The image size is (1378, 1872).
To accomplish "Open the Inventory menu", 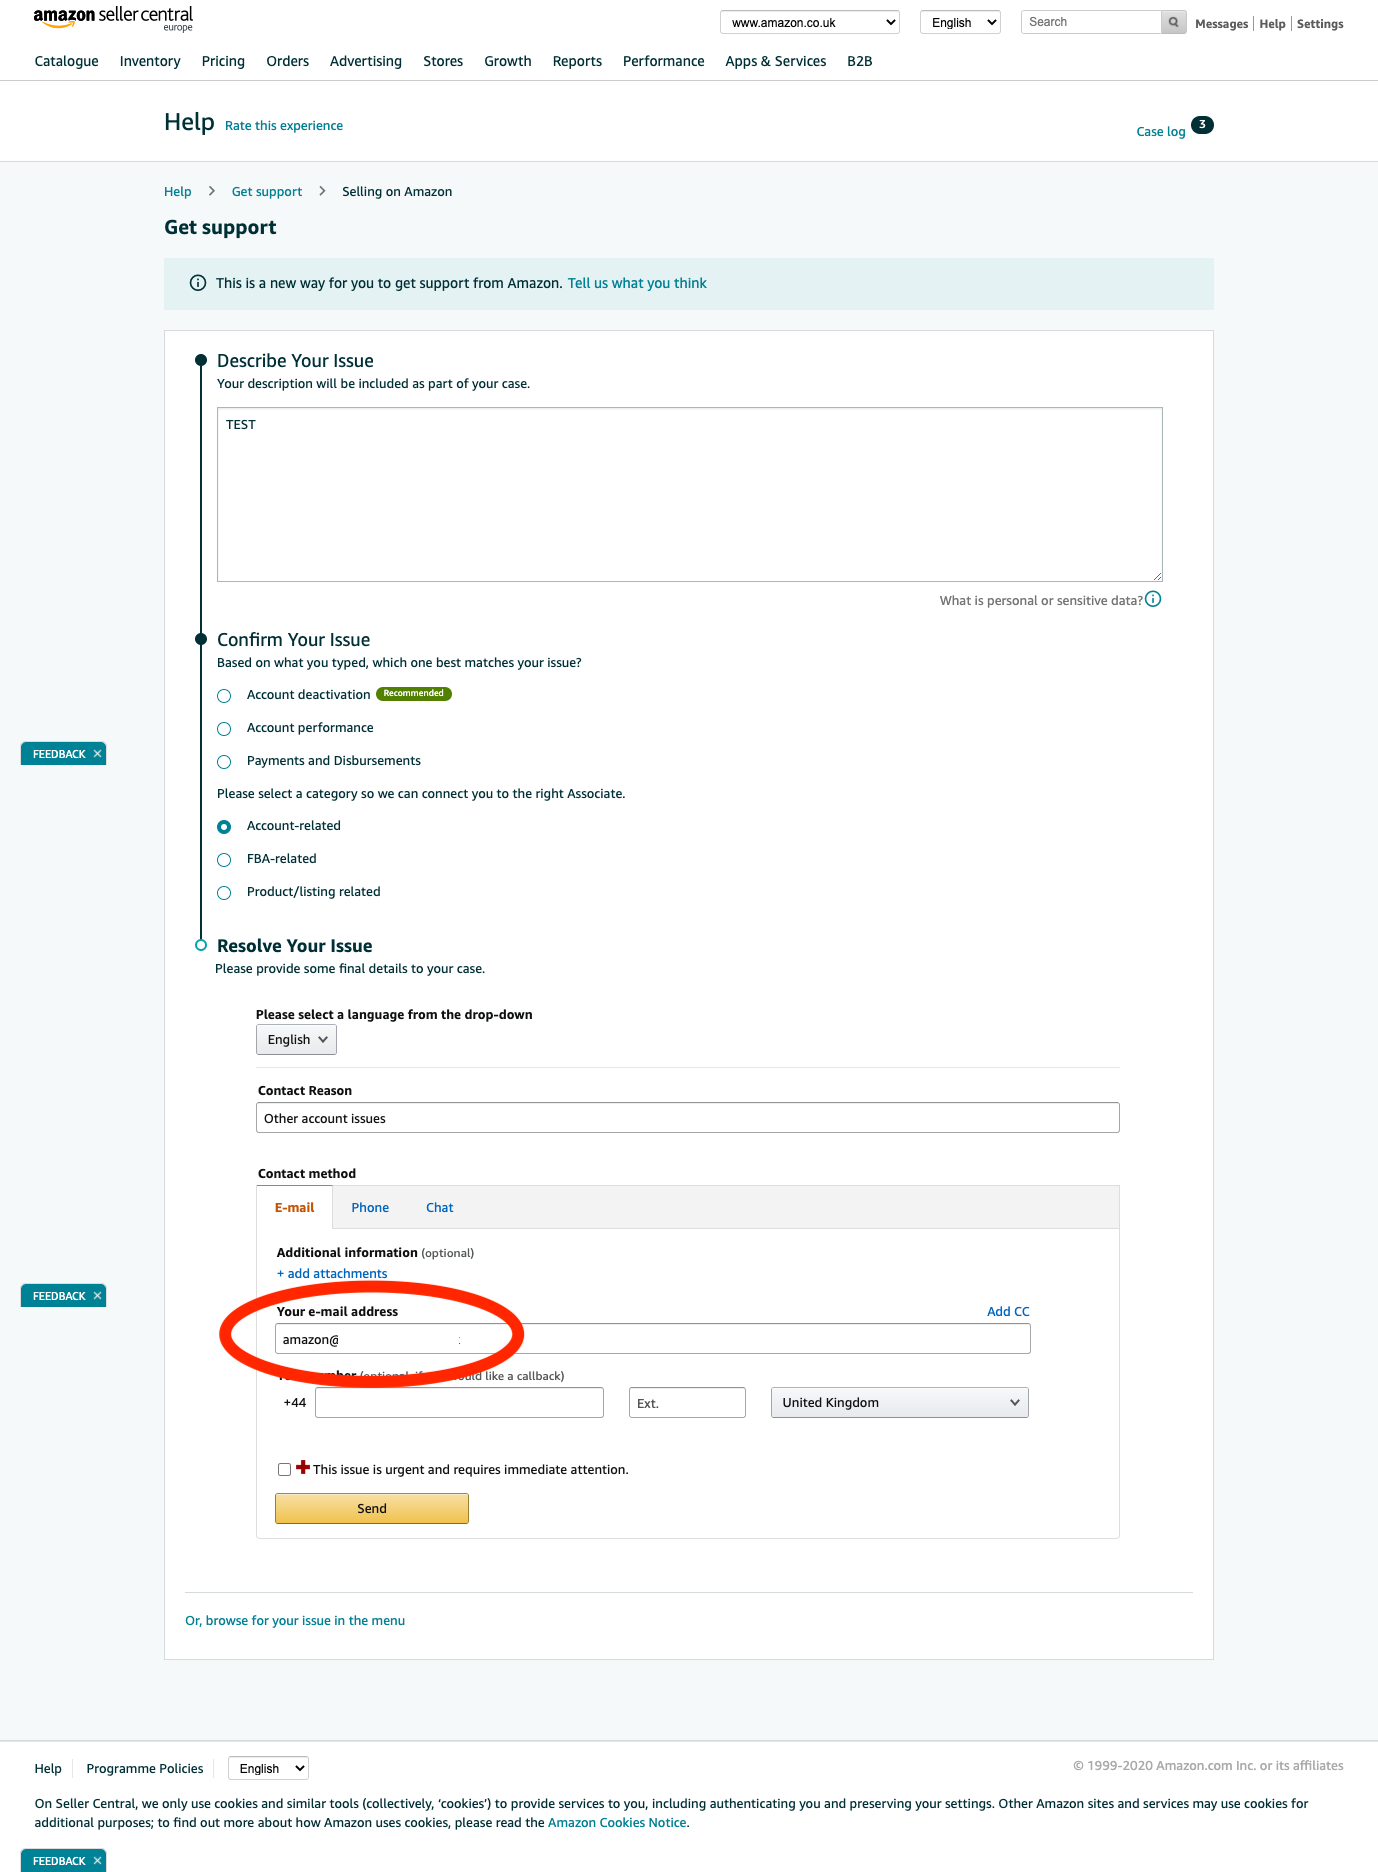I will [x=150, y=61].
